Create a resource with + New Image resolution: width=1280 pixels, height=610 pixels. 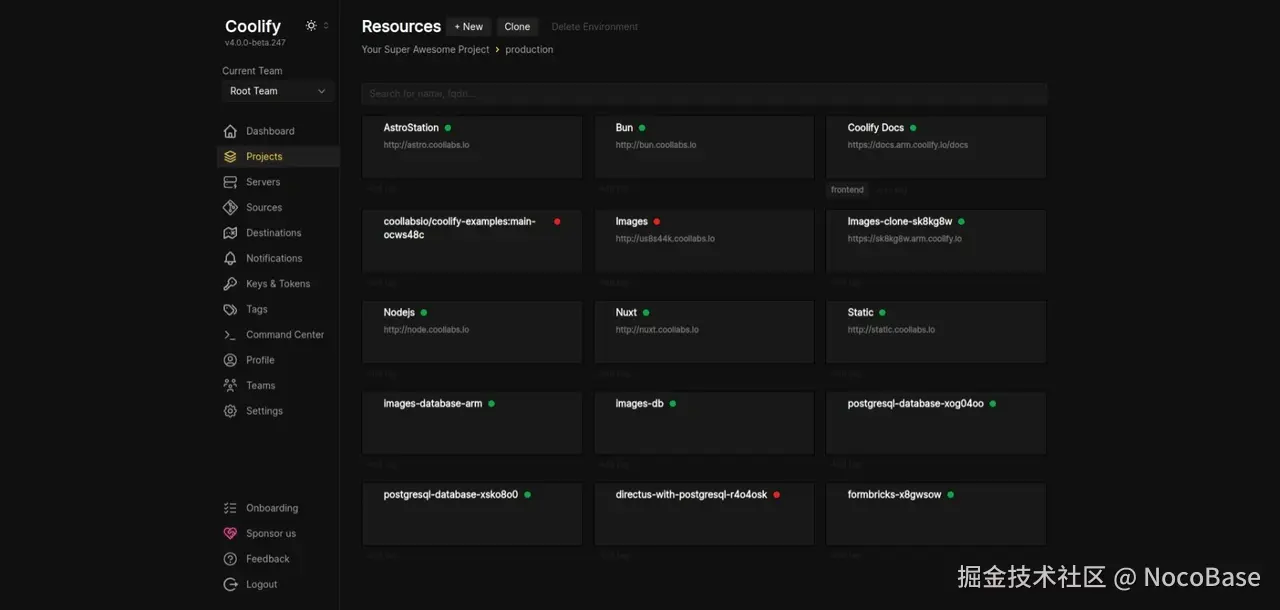point(469,27)
